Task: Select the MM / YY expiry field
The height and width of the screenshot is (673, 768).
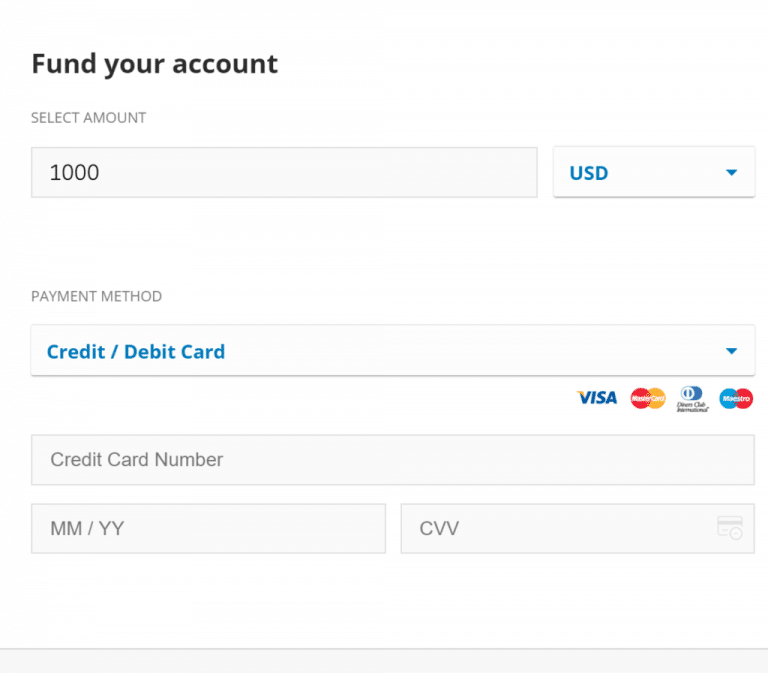Action: coord(208,529)
